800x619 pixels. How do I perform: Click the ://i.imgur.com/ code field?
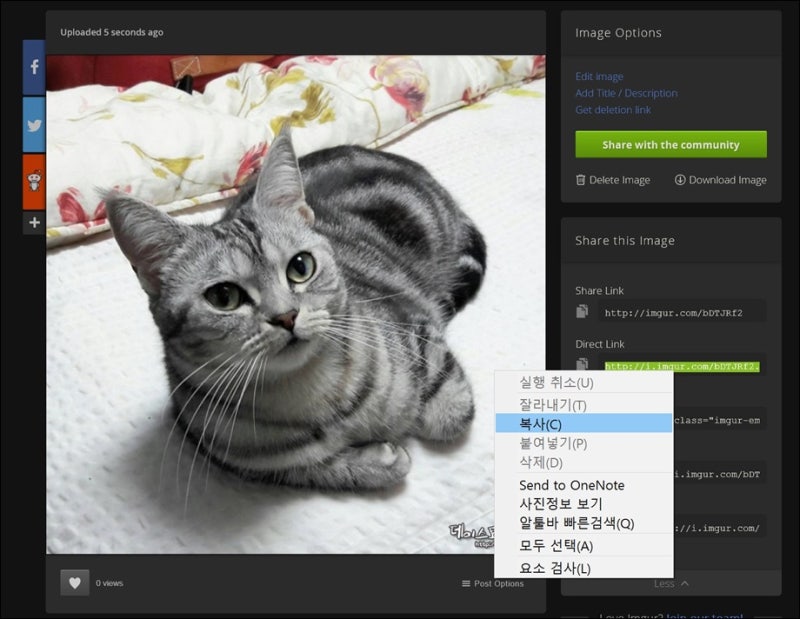(x=719, y=528)
